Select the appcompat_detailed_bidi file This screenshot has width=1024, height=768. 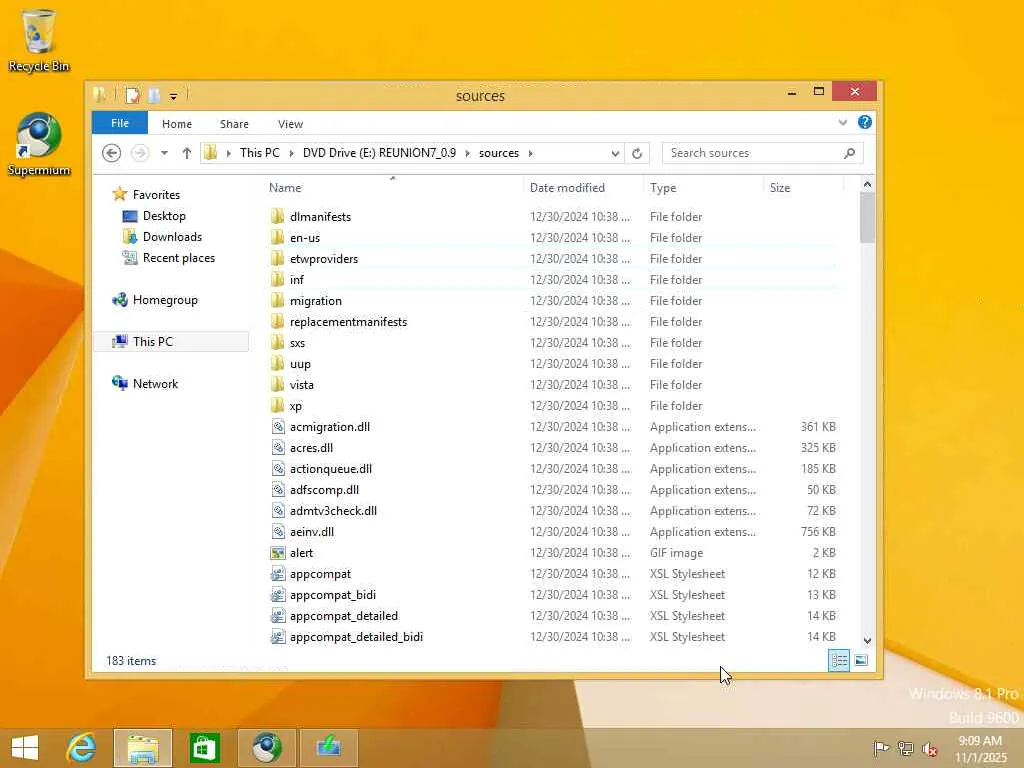coord(356,637)
